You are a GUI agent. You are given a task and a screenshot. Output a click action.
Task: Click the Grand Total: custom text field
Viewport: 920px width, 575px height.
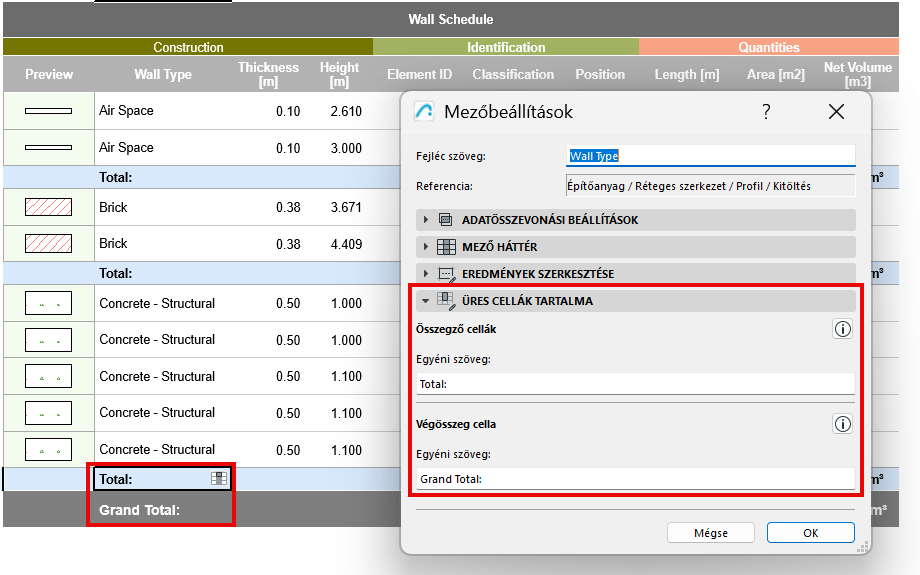(635, 479)
